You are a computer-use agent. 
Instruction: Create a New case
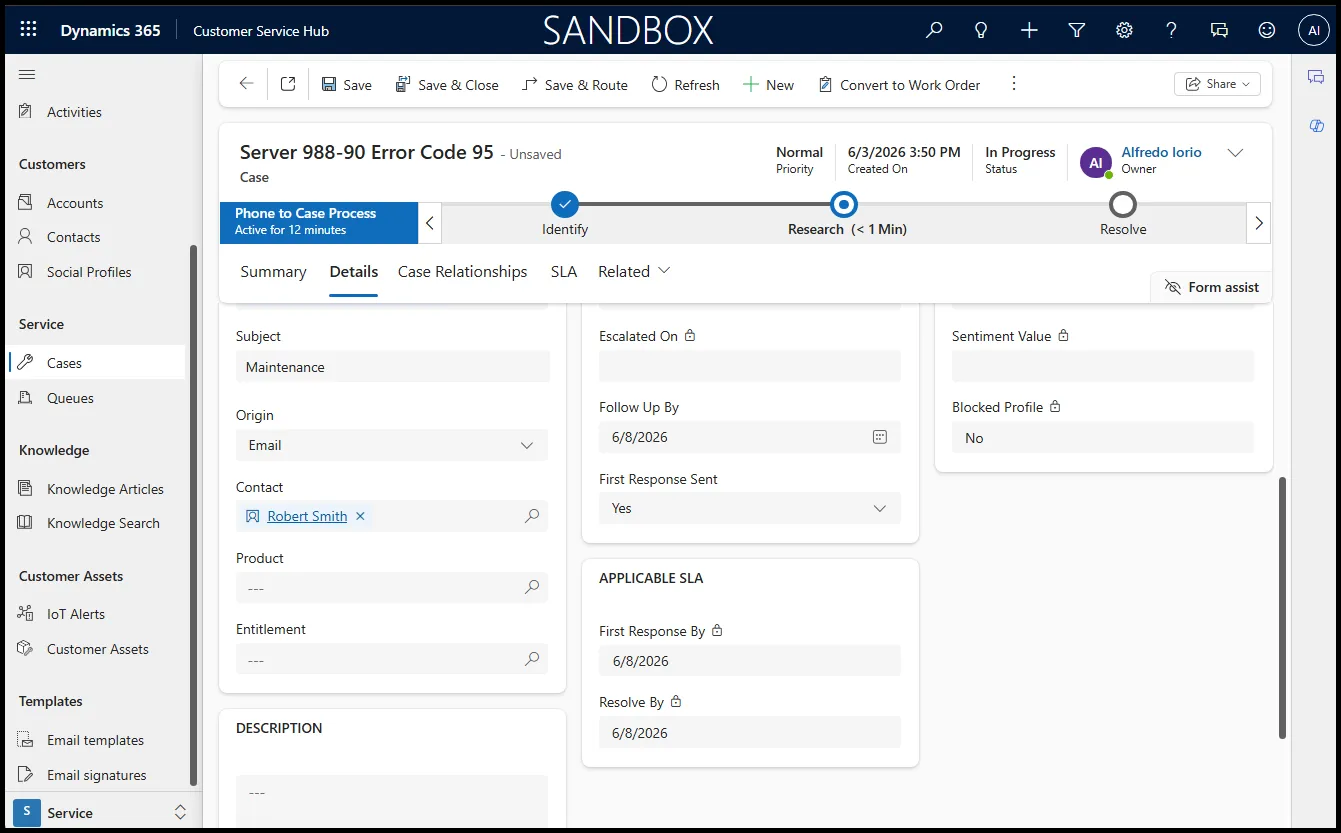768,85
